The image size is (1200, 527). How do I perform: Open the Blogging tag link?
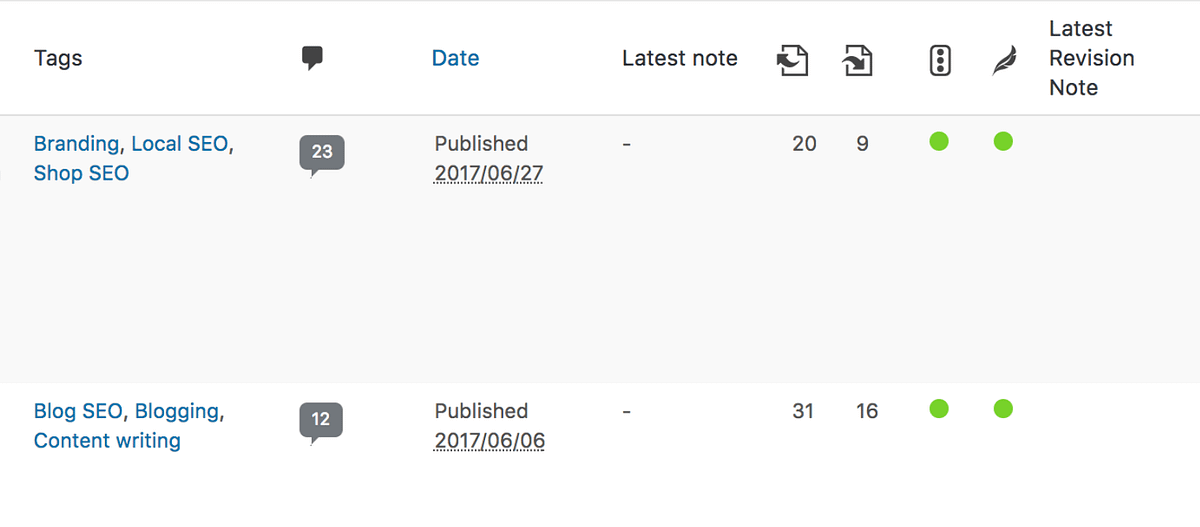(177, 411)
